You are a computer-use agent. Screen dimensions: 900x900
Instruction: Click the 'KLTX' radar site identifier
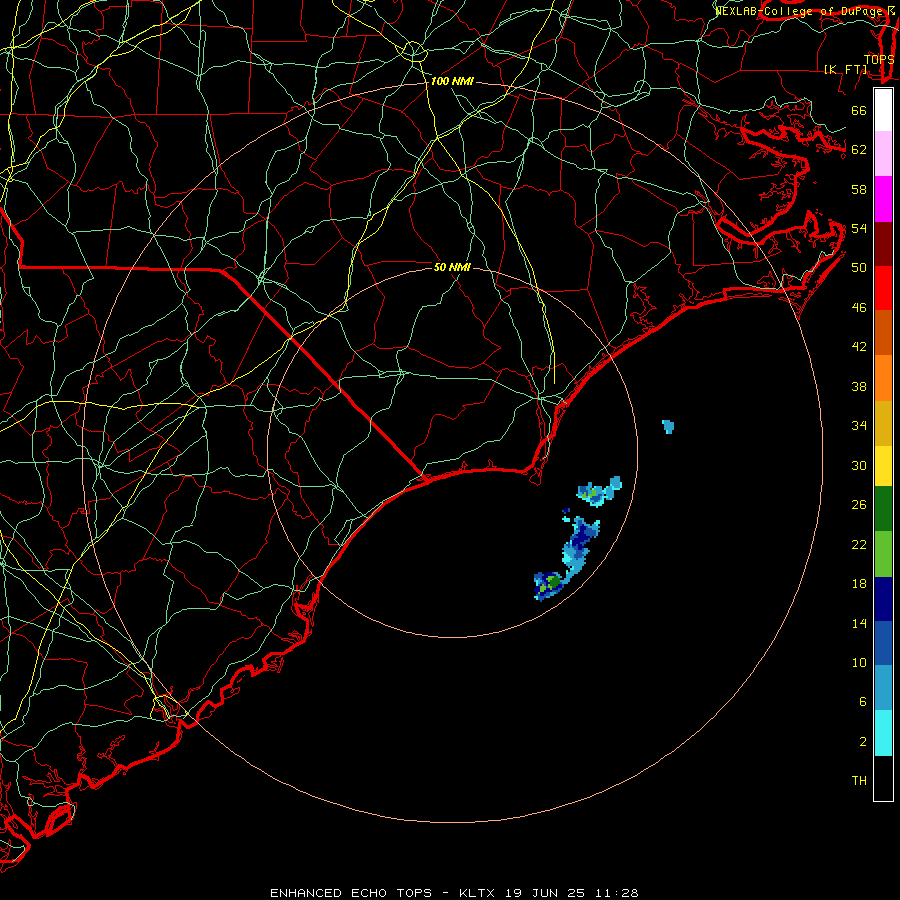click(x=478, y=893)
